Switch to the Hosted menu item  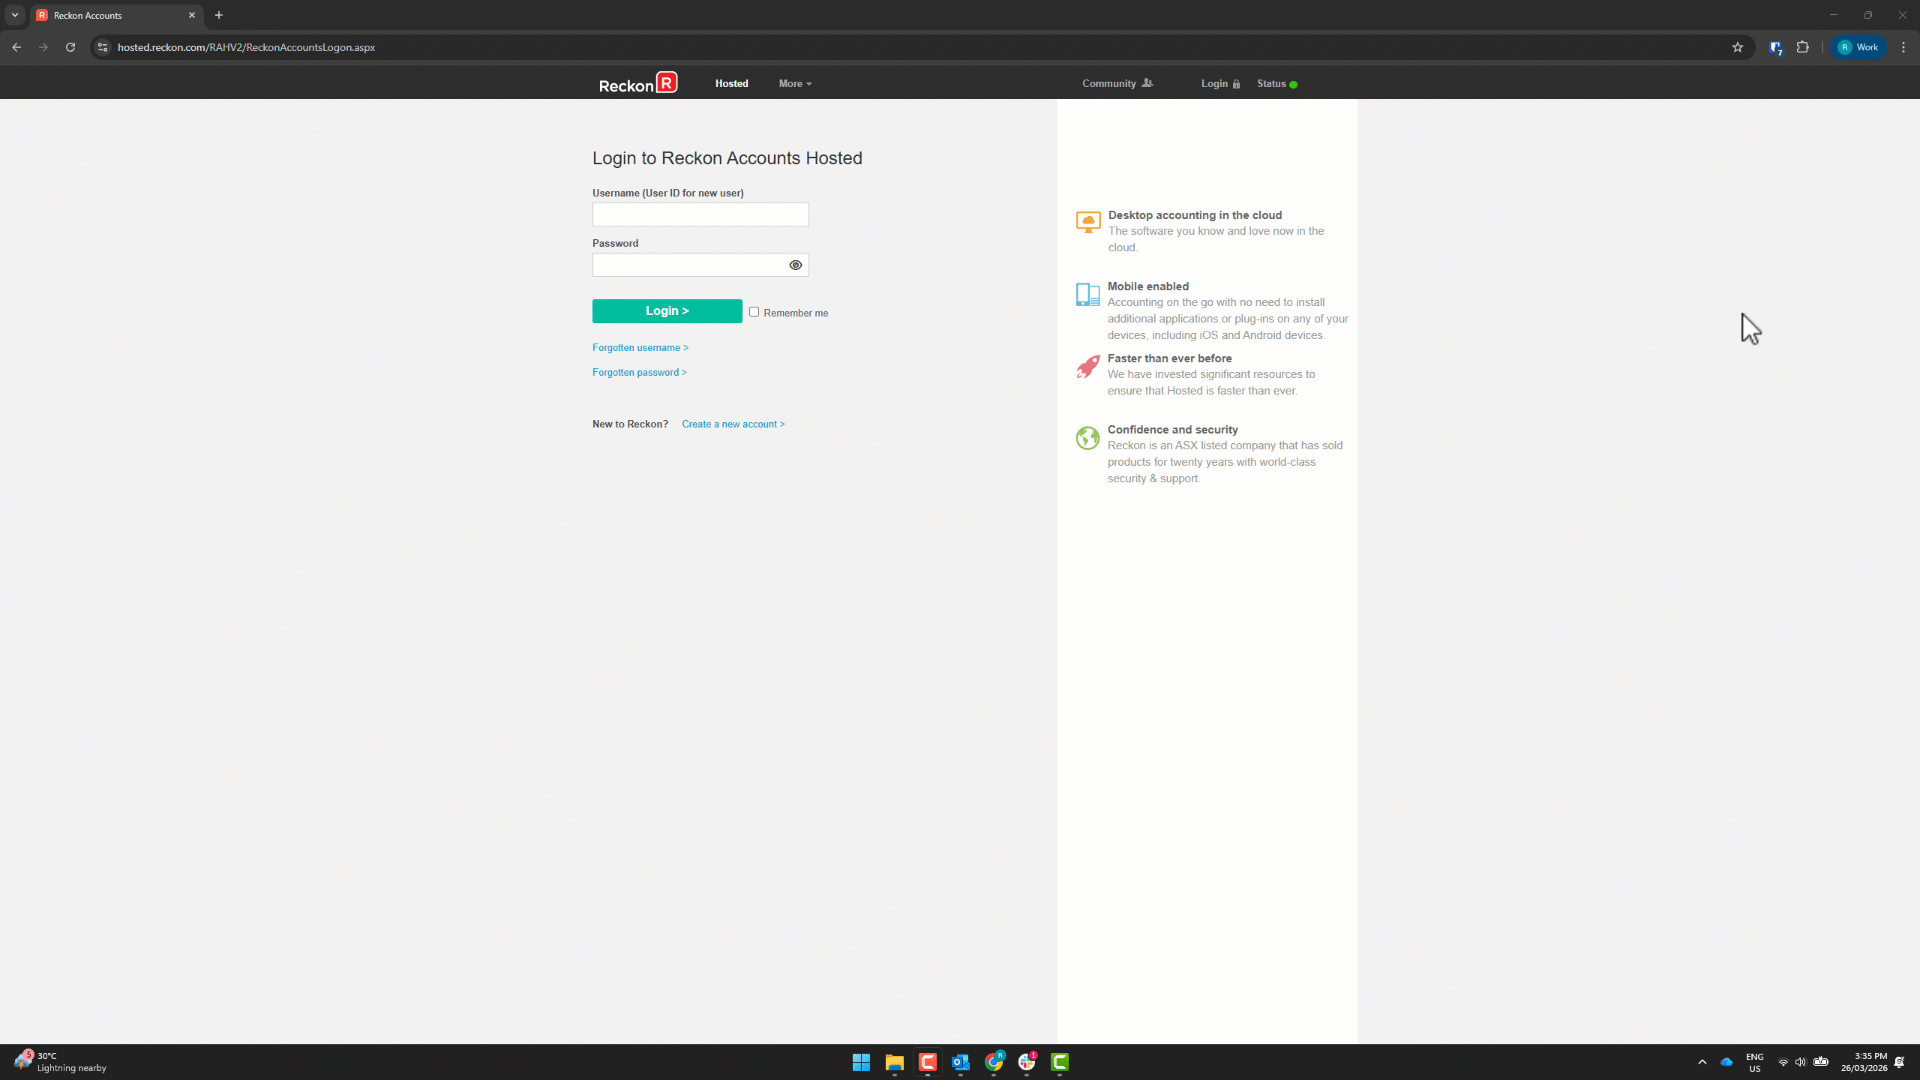(731, 83)
